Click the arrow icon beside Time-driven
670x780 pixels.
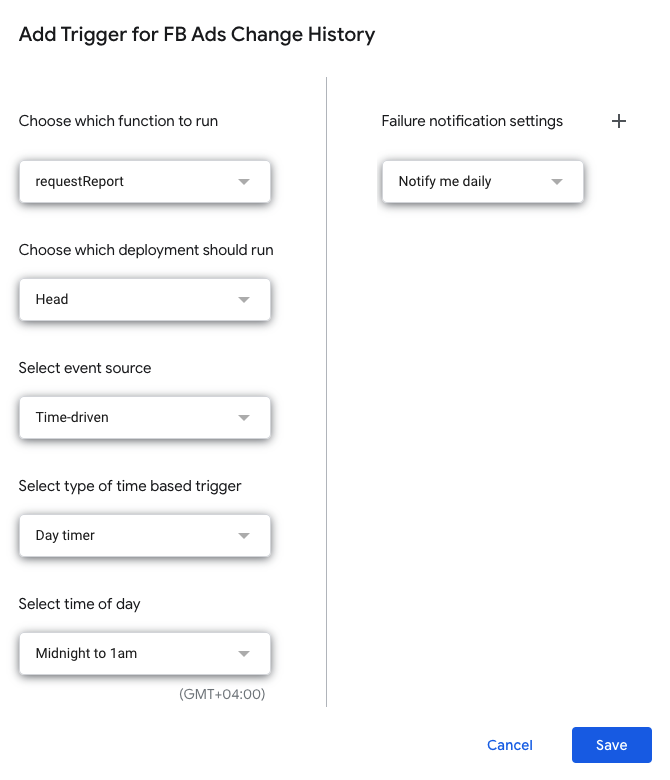coord(244,417)
